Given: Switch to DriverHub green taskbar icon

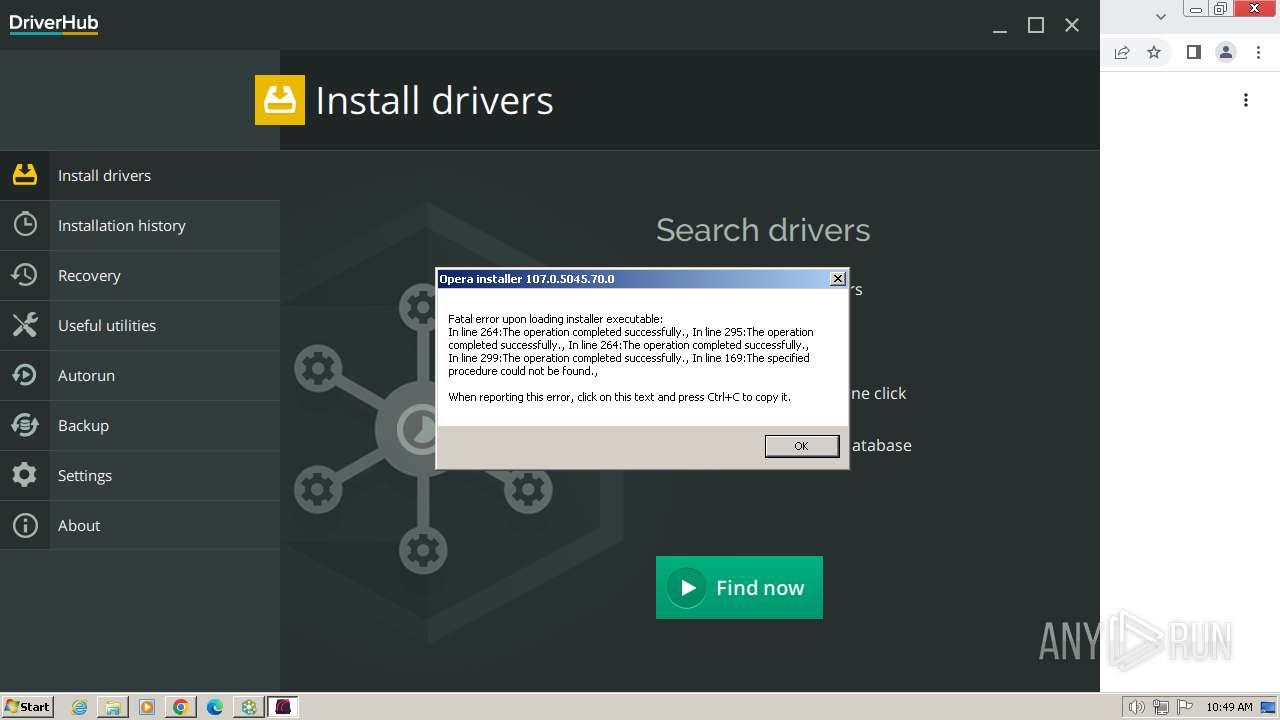Looking at the screenshot, I should pos(249,707).
